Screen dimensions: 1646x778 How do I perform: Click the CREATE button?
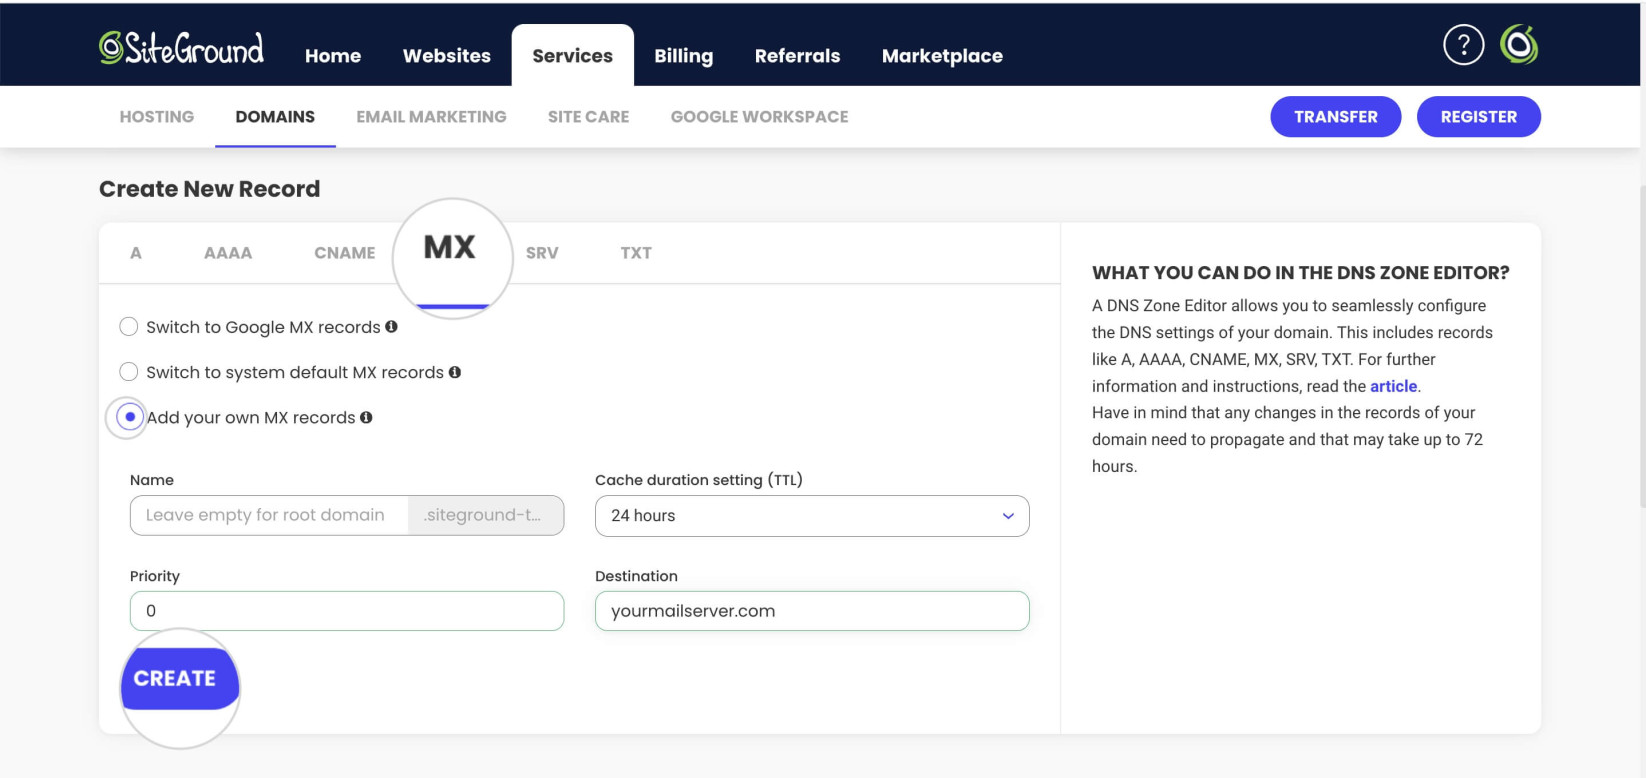pyautogui.click(x=179, y=678)
